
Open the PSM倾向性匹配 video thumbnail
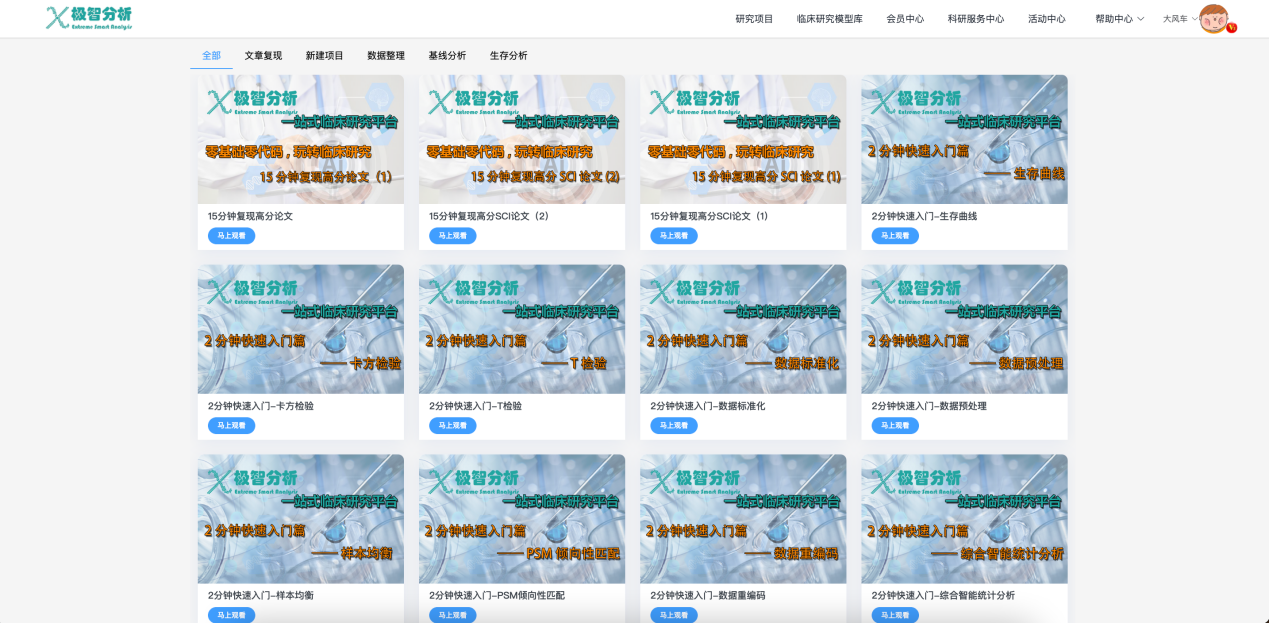522,519
